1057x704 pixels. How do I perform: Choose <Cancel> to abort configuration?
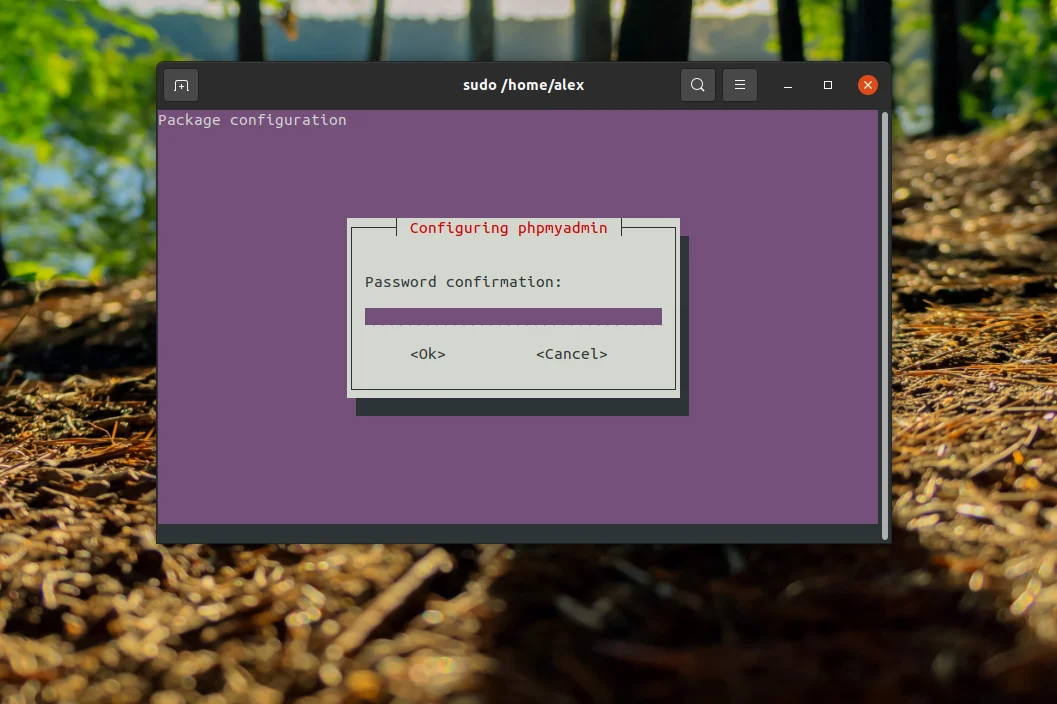point(571,353)
